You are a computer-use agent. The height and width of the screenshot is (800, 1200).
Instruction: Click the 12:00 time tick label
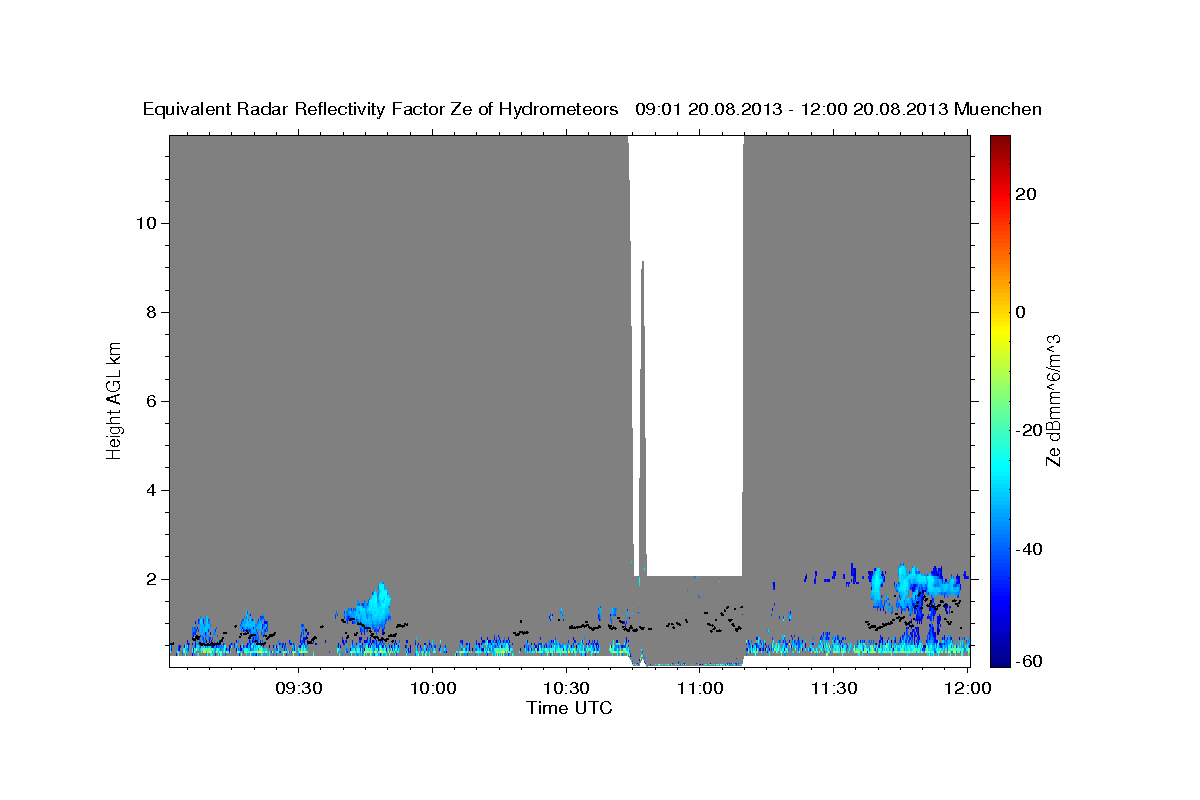[967, 689]
